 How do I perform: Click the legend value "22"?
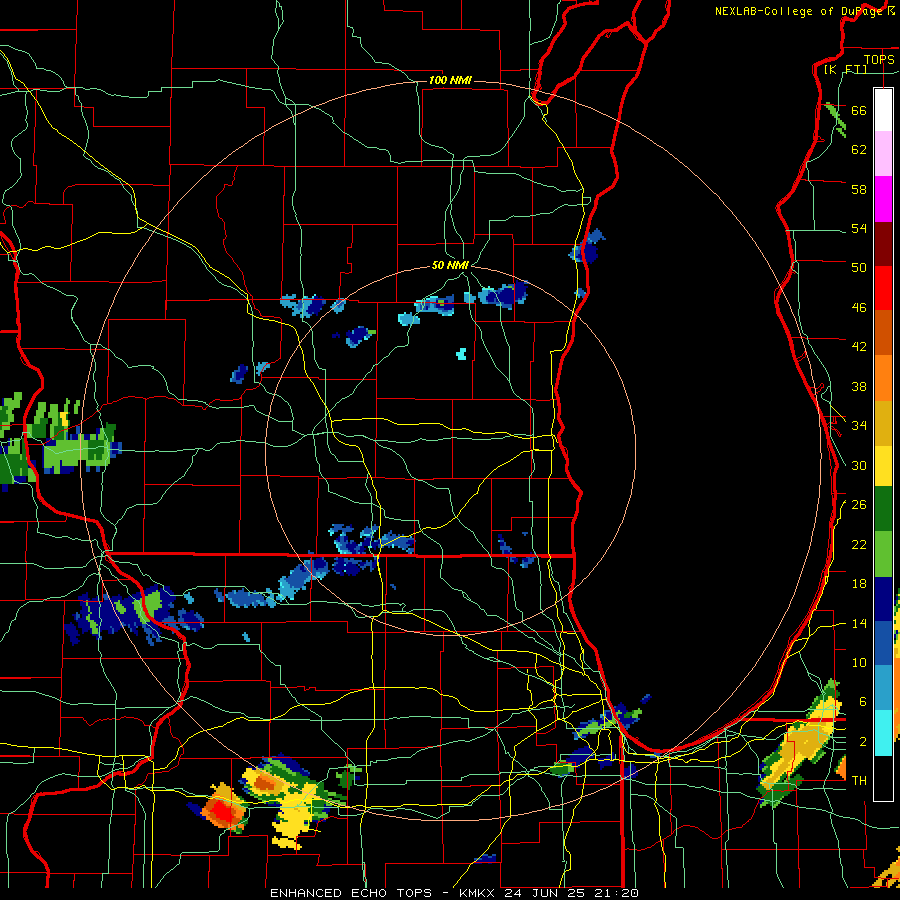coord(859,545)
